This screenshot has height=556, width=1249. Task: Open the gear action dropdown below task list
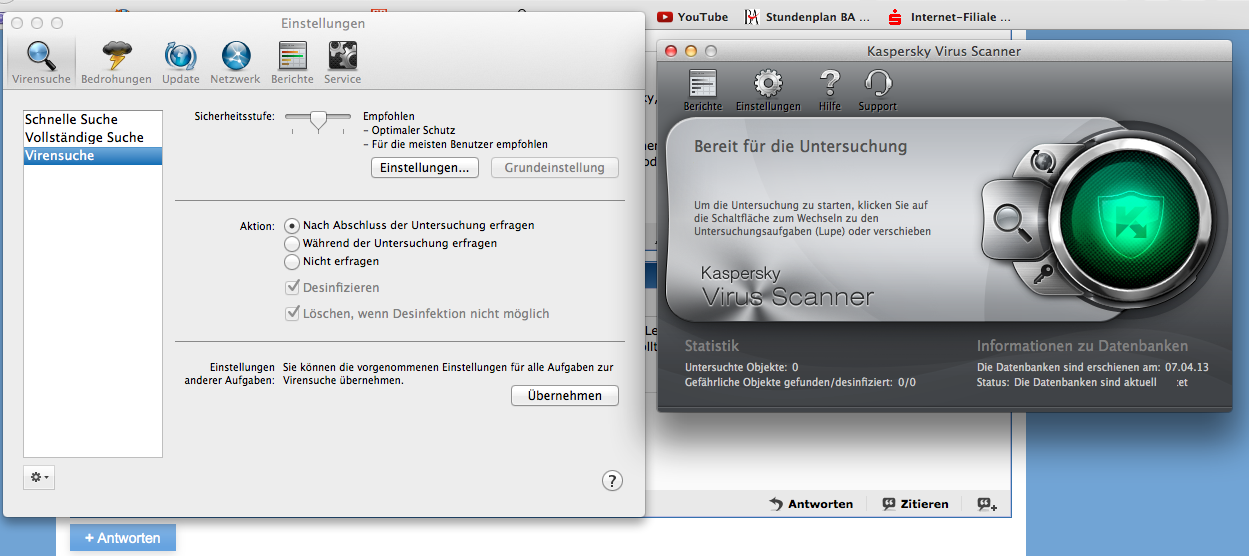39,477
